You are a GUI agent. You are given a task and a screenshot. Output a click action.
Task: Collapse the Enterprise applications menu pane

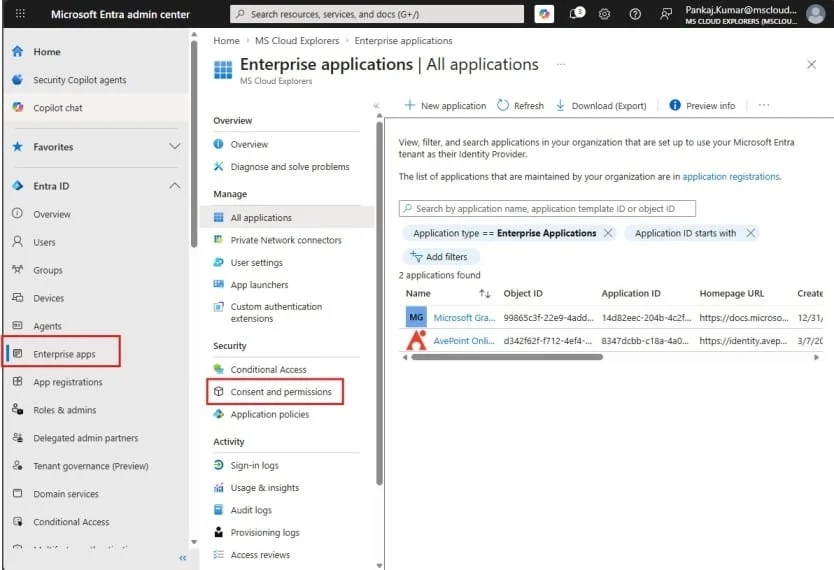click(376, 106)
